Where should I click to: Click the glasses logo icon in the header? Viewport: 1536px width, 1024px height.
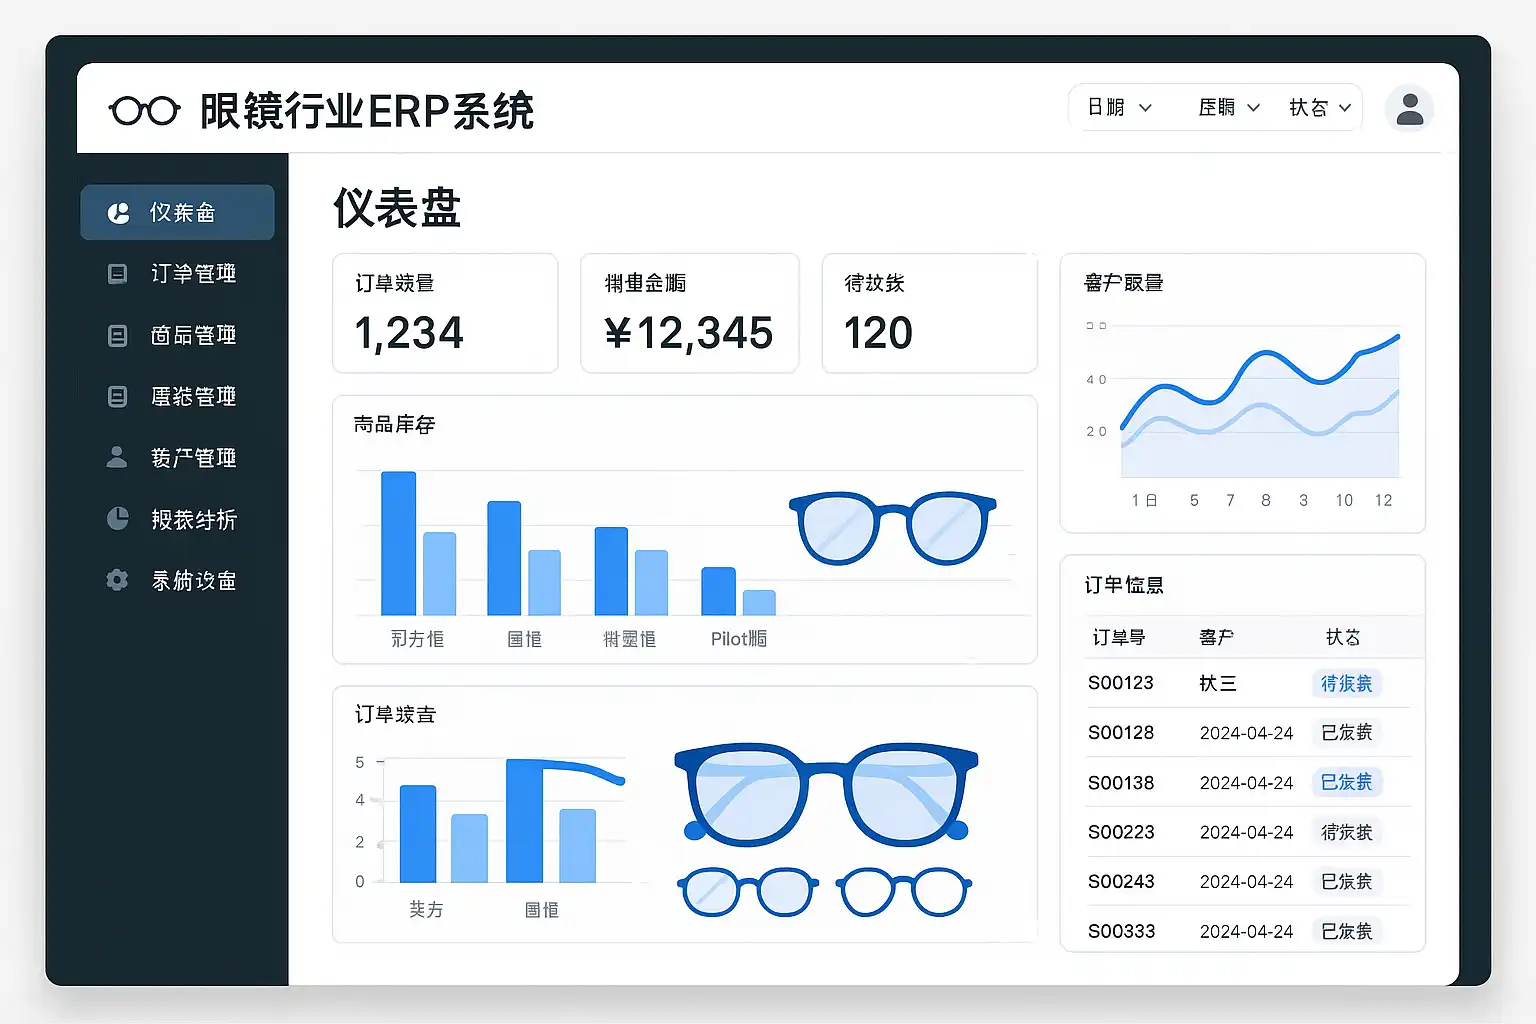144,110
